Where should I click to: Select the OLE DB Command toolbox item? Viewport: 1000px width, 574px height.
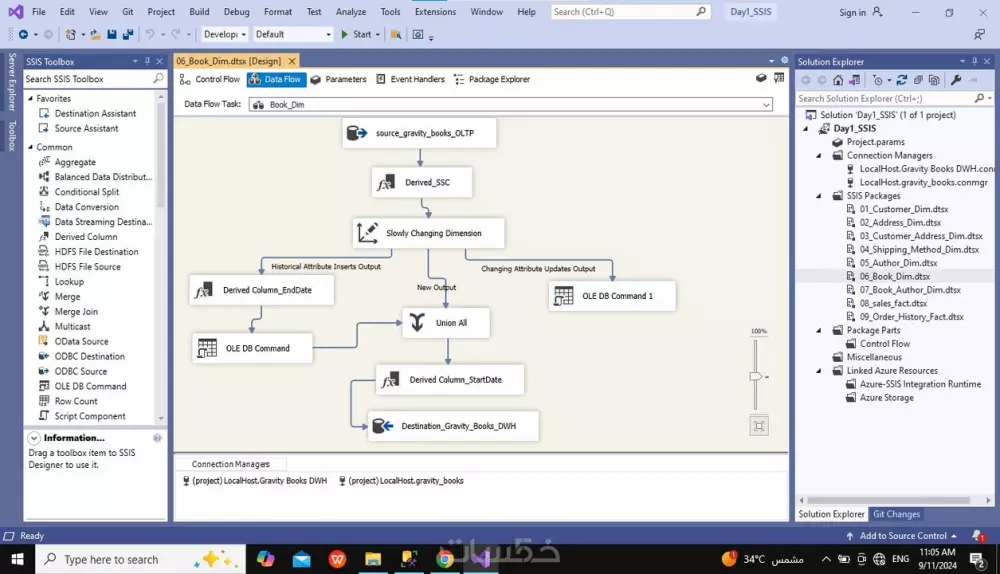point(90,386)
